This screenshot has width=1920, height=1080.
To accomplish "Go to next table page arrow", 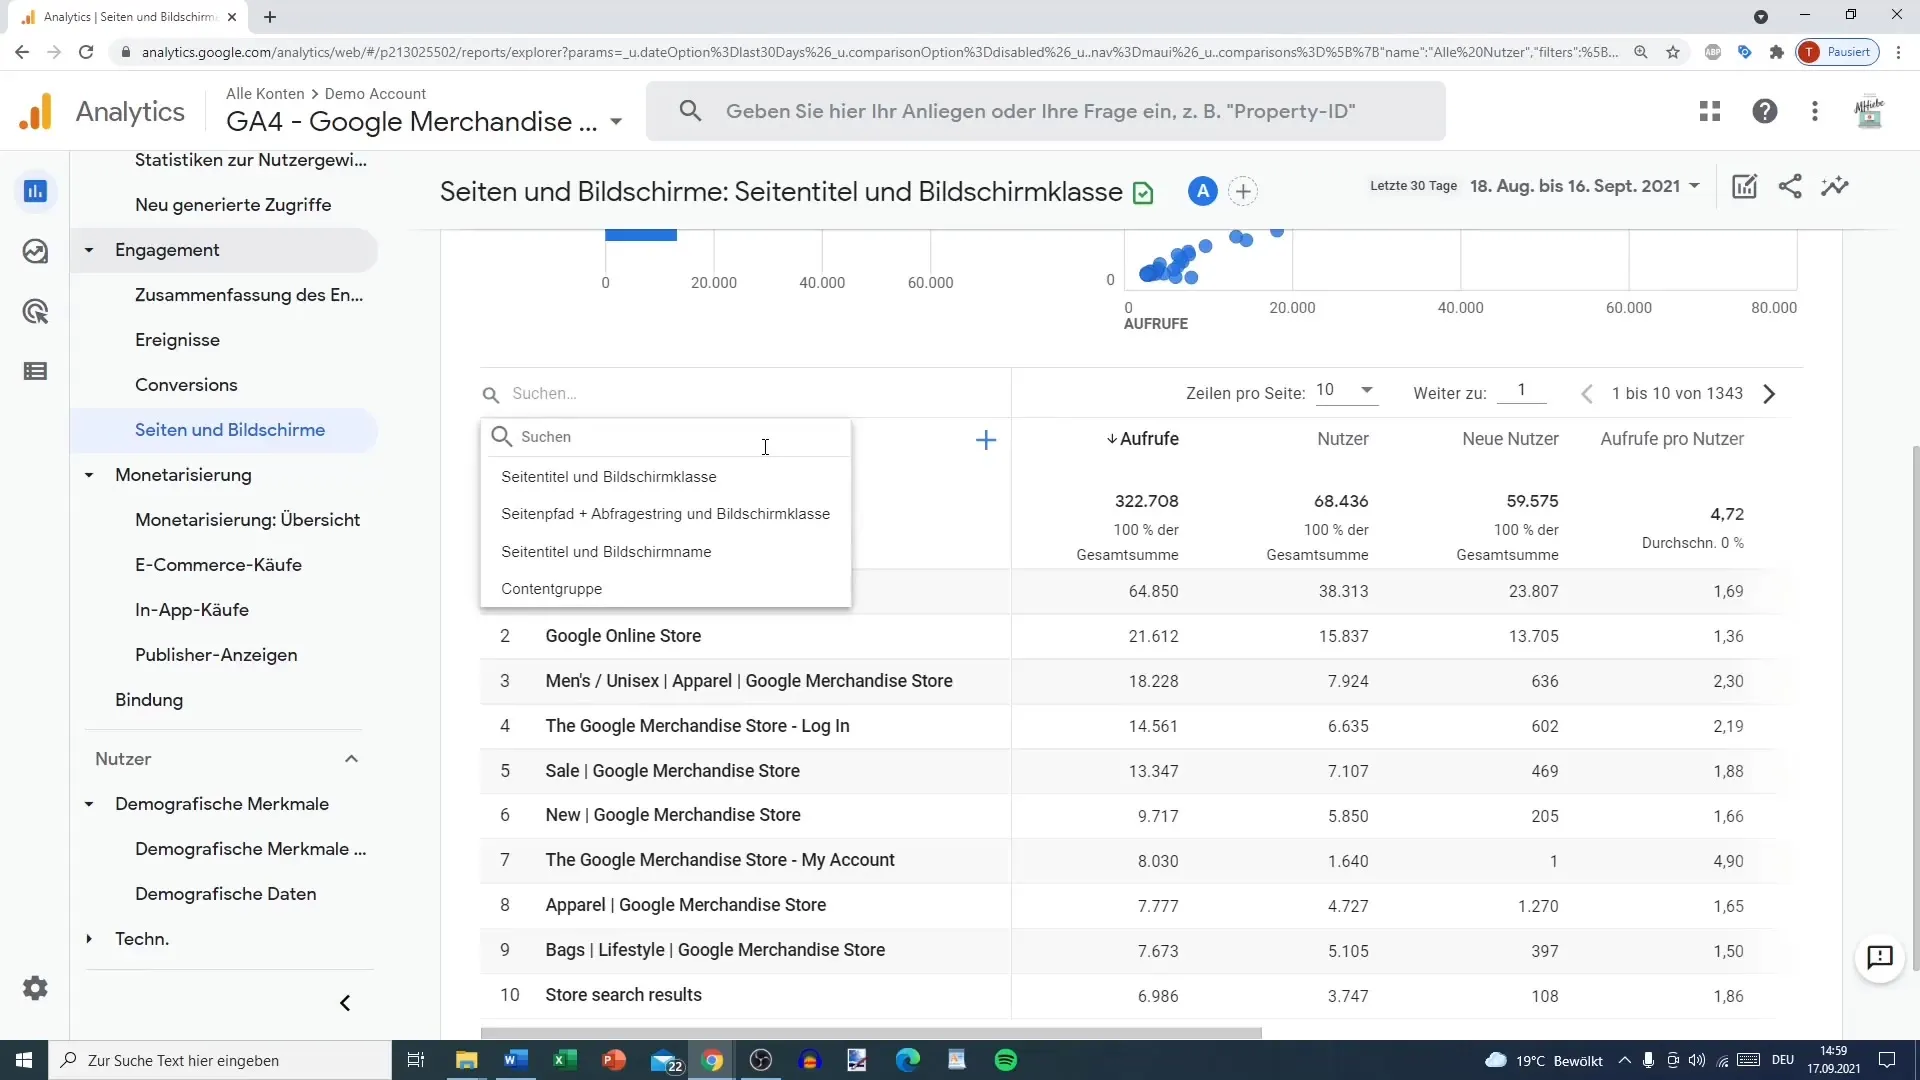I will (x=1769, y=394).
